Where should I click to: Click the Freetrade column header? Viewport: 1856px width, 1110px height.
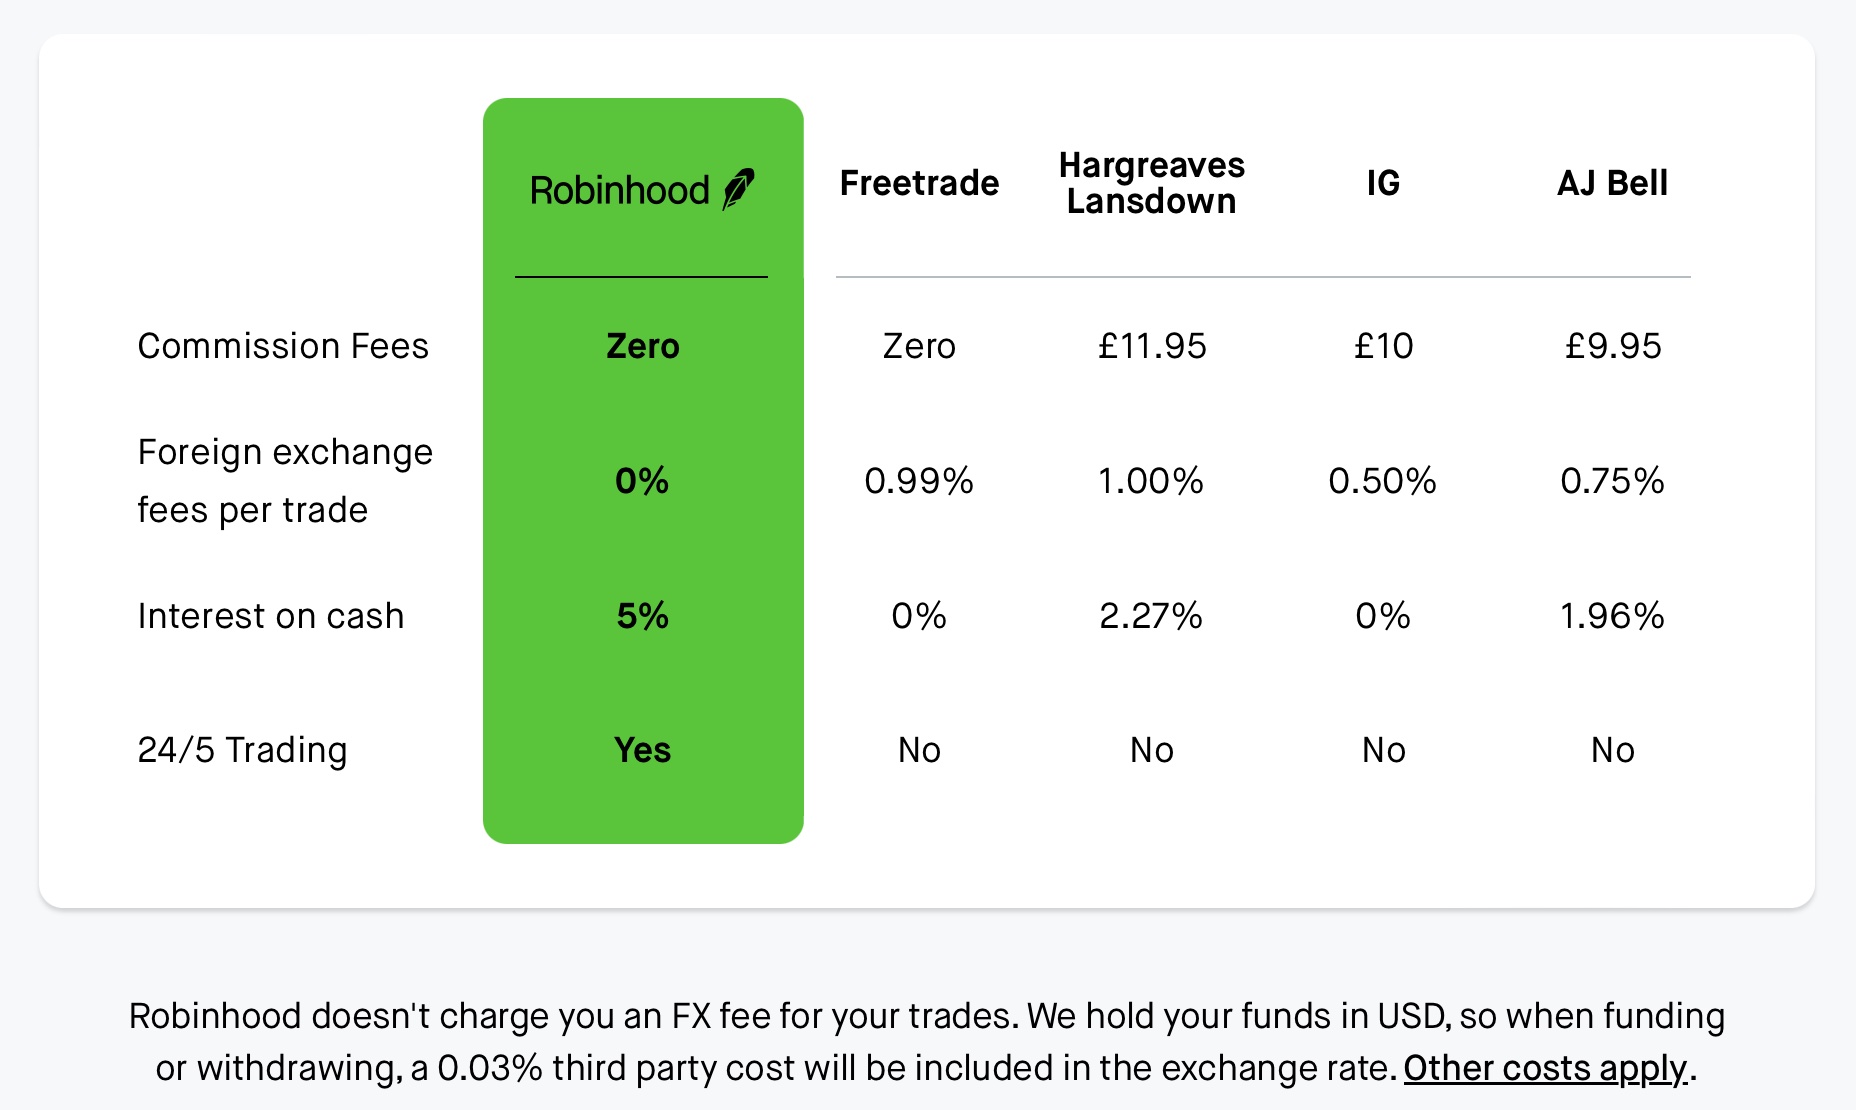[x=919, y=183]
